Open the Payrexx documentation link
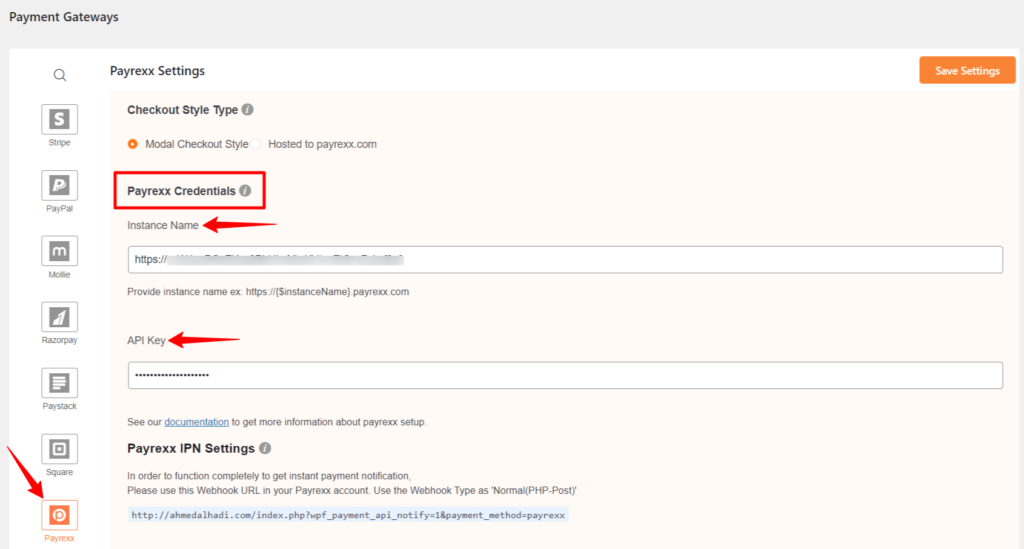Image resolution: width=1024 pixels, height=549 pixels. pyautogui.click(x=197, y=422)
